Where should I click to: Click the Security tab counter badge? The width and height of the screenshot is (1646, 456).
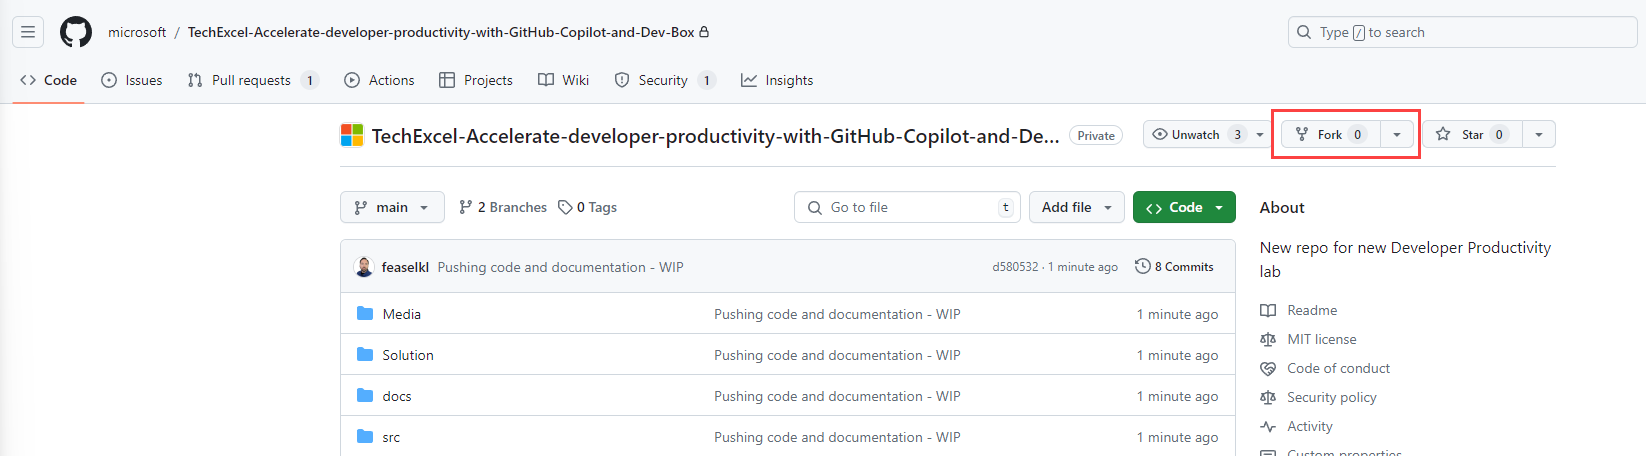[x=707, y=80]
